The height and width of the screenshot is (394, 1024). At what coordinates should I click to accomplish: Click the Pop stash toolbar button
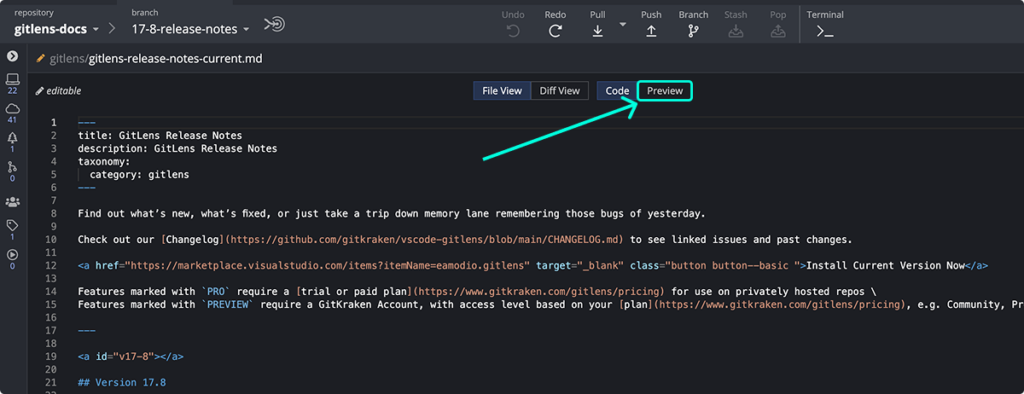tap(778, 24)
